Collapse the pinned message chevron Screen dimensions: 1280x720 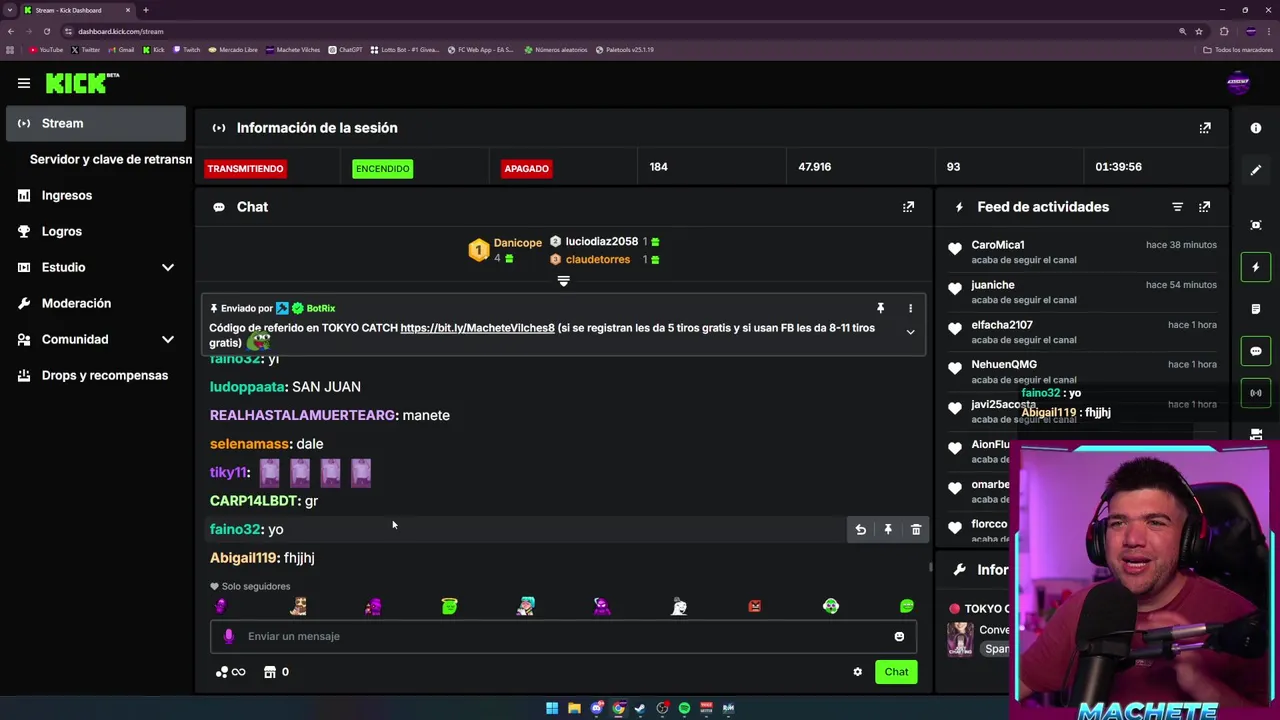[910, 332]
